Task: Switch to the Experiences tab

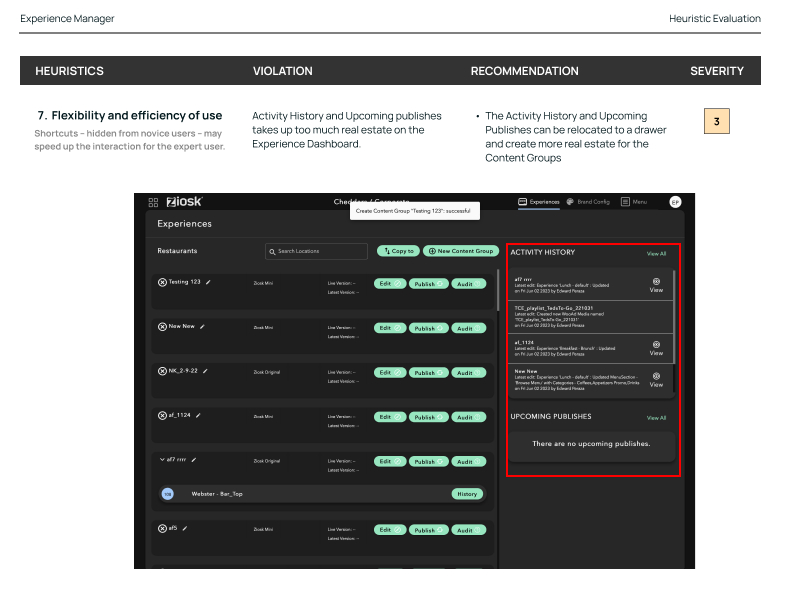Action: point(539,202)
